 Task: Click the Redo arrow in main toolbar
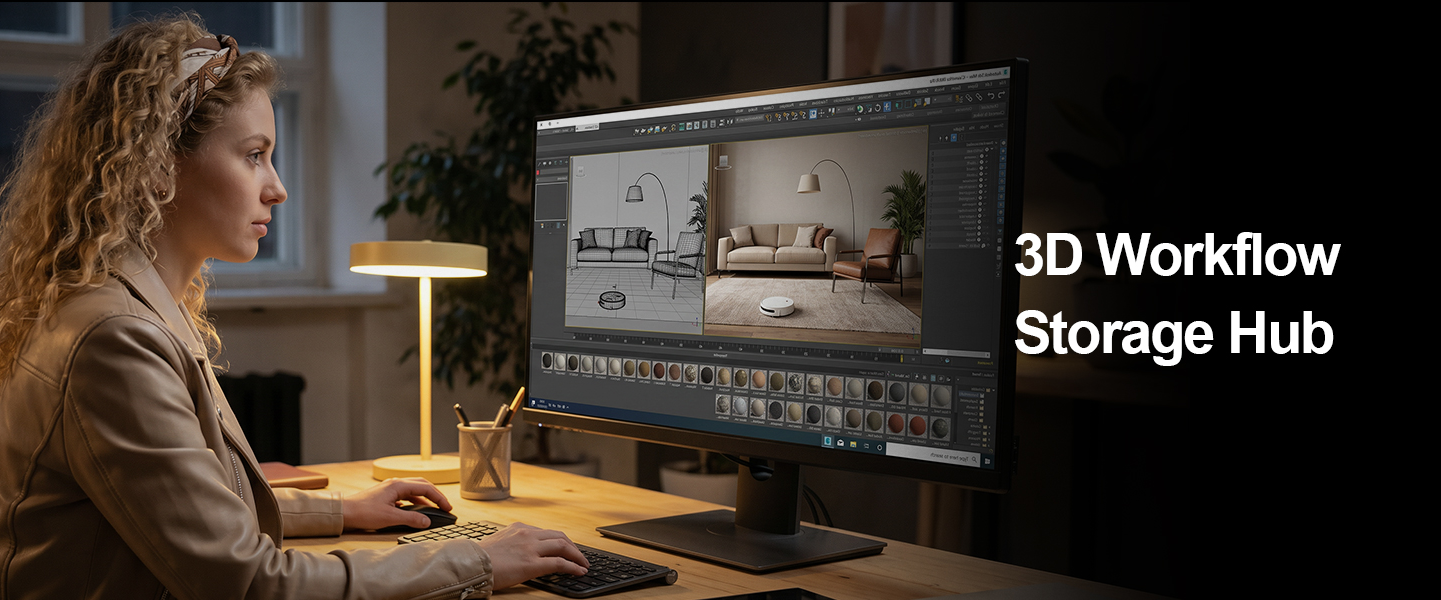coord(991,96)
